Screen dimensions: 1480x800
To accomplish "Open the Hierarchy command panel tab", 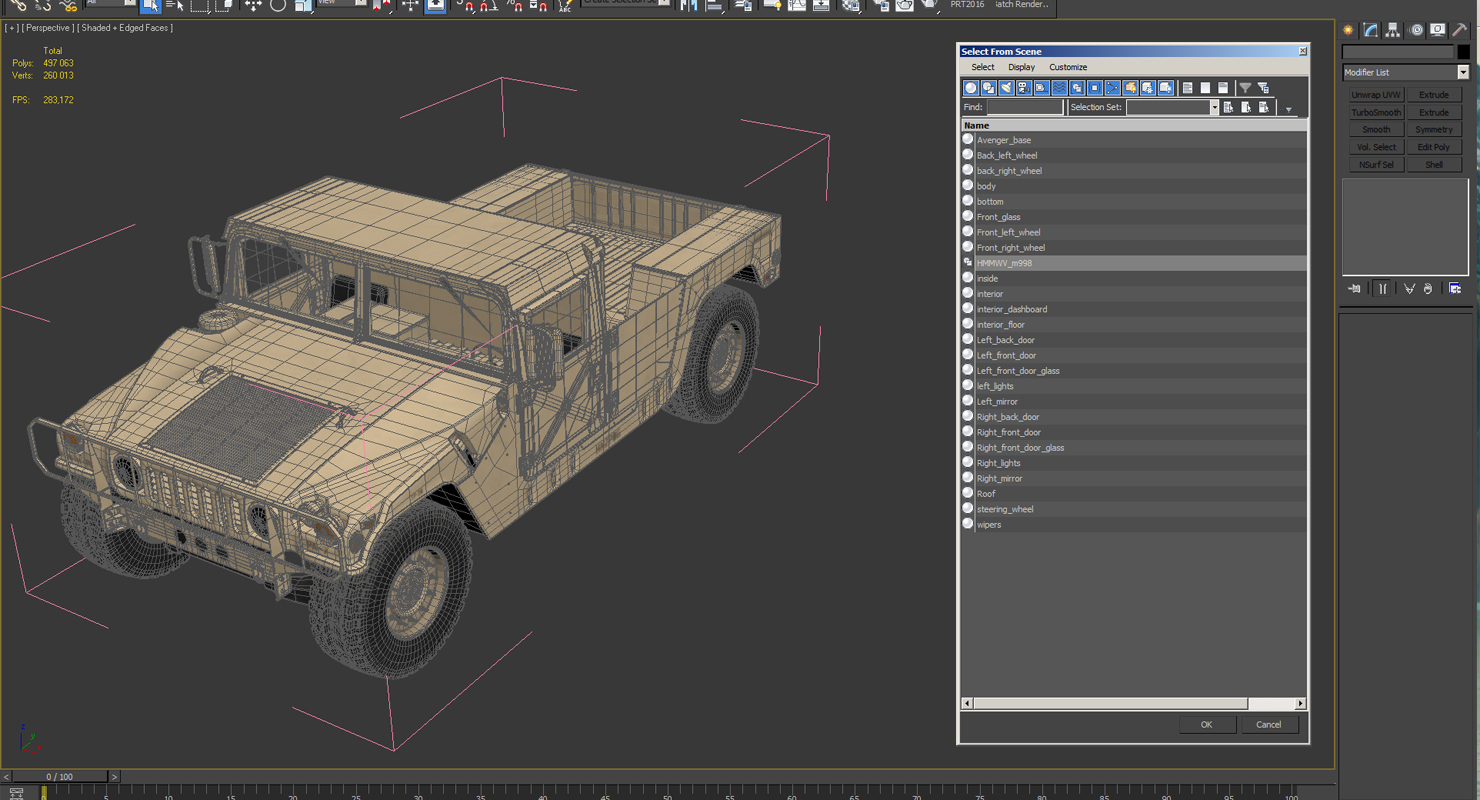I will pos(1392,30).
